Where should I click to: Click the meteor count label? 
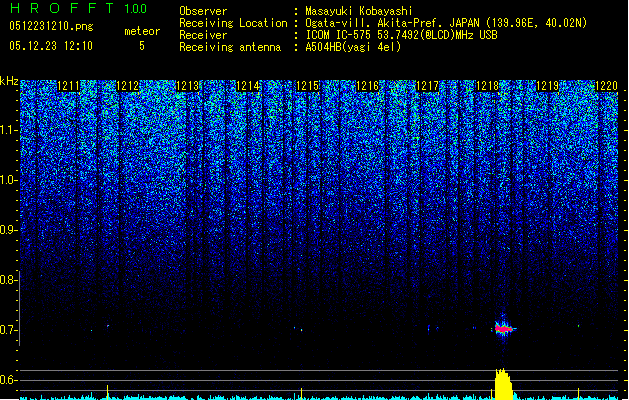142,31
